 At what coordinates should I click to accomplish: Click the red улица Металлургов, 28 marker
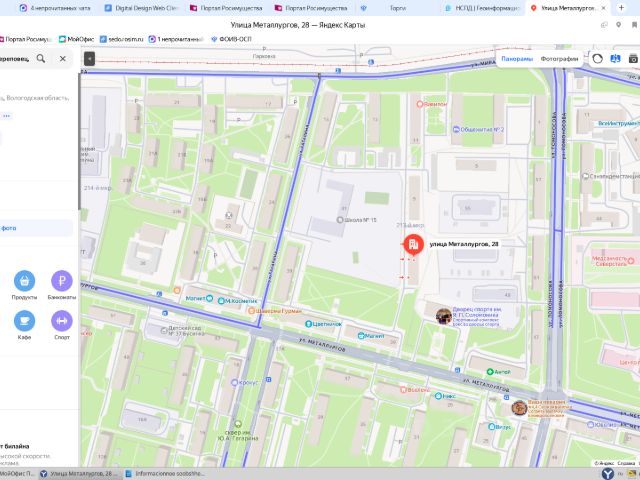click(x=413, y=244)
